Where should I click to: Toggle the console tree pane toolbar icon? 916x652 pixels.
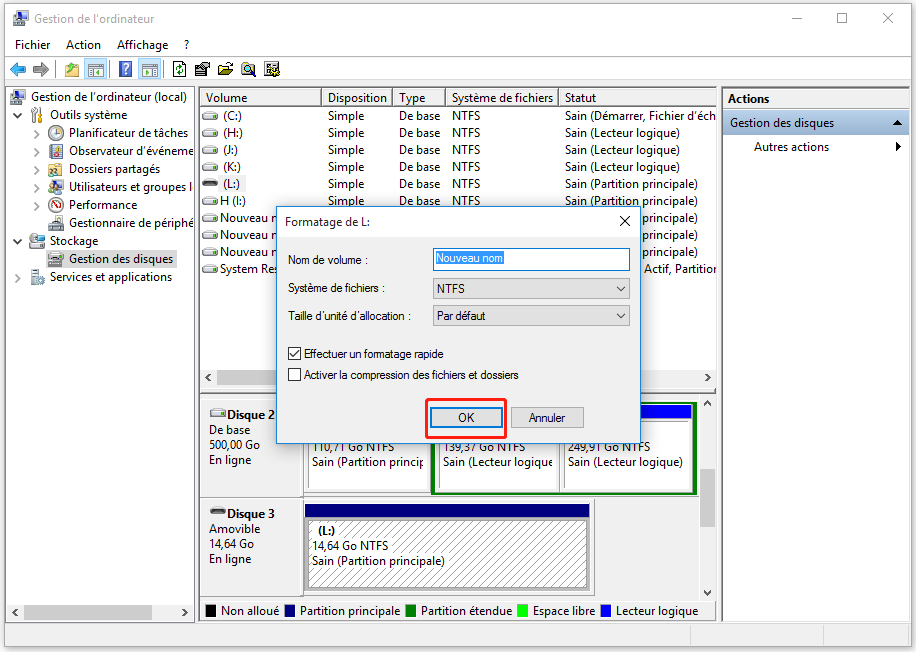click(x=96, y=70)
